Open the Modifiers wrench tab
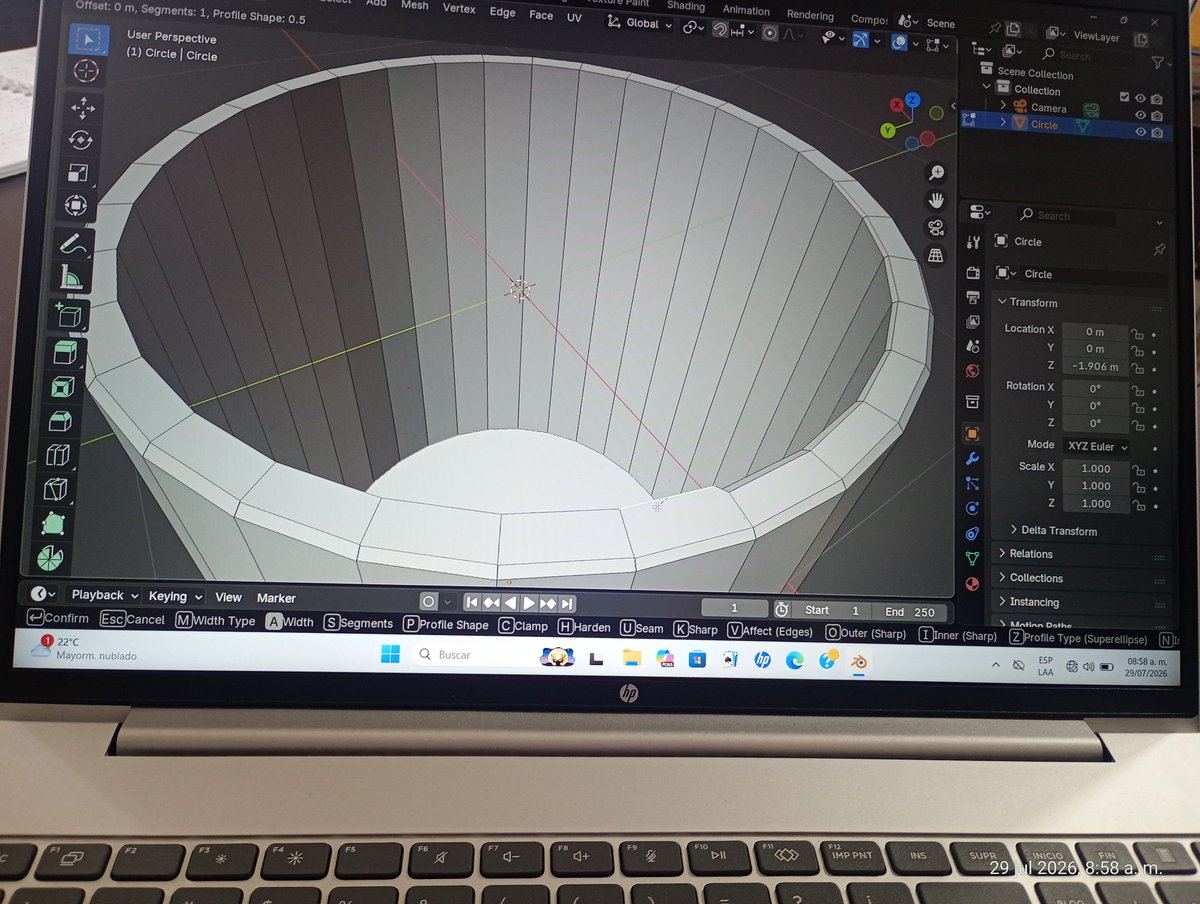Screen dimensions: 1200x904 [973, 459]
